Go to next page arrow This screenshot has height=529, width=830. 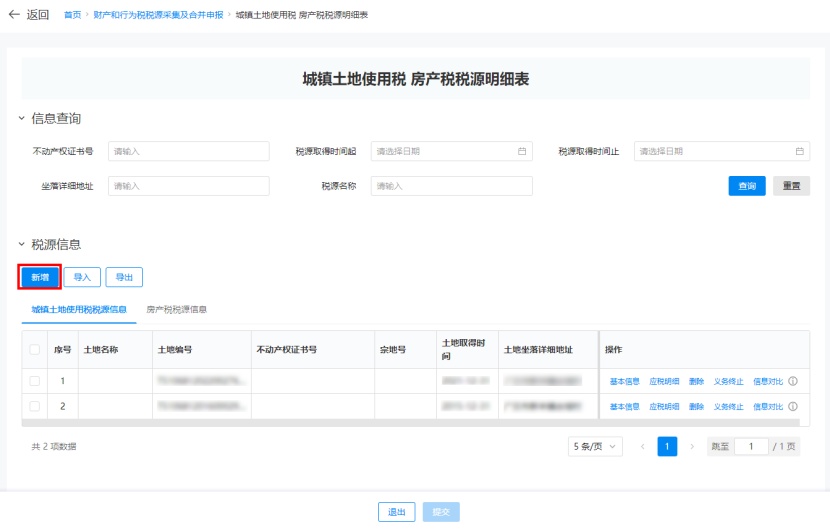pyautogui.click(x=692, y=447)
